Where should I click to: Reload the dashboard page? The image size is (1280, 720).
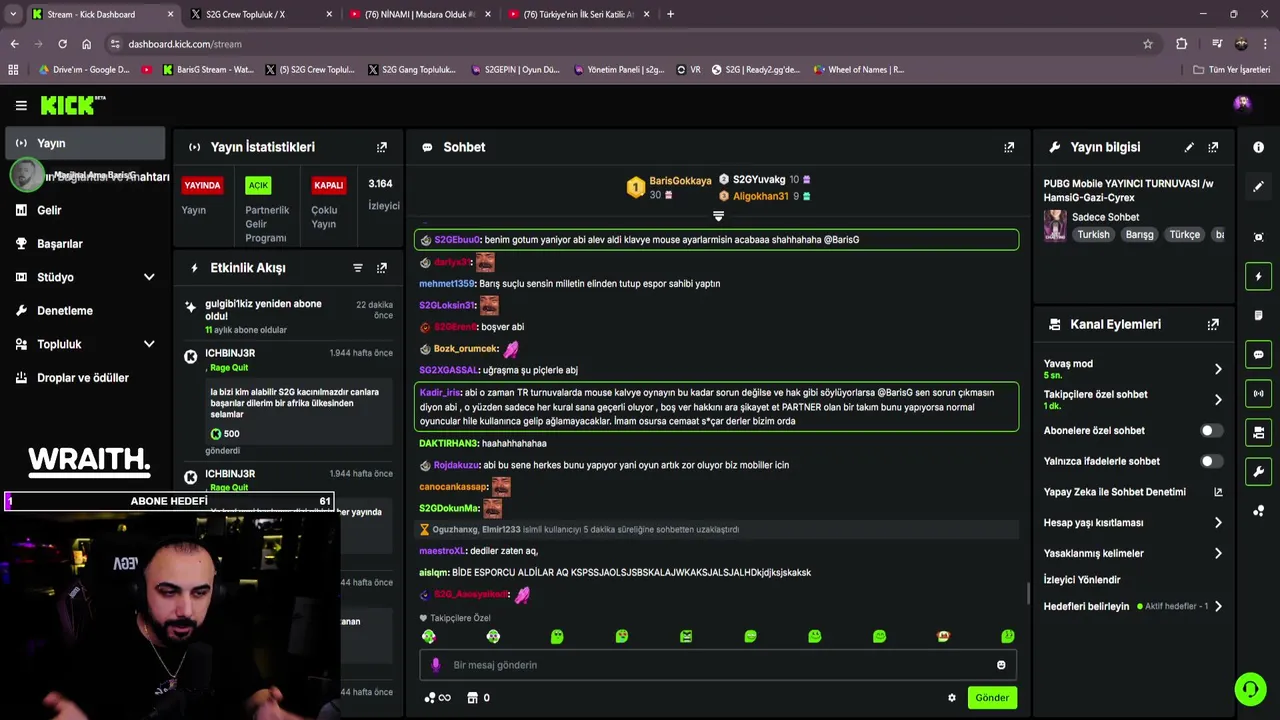point(62,44)
